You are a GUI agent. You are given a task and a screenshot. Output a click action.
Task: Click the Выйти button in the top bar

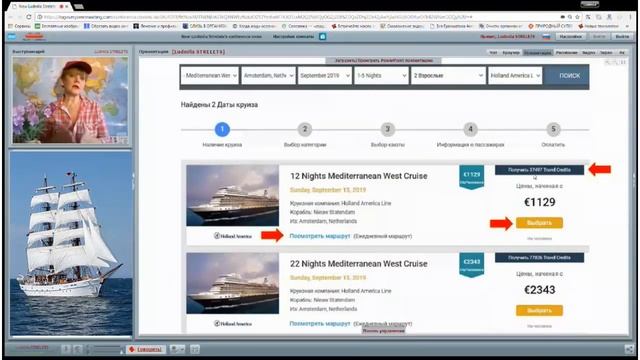[x=622, y=36]
